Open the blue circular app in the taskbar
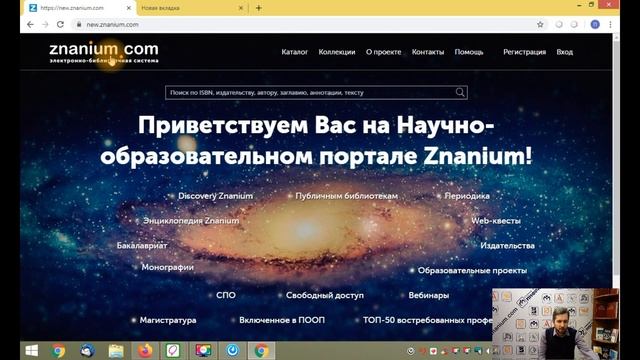640x360 pixels. 233,351
